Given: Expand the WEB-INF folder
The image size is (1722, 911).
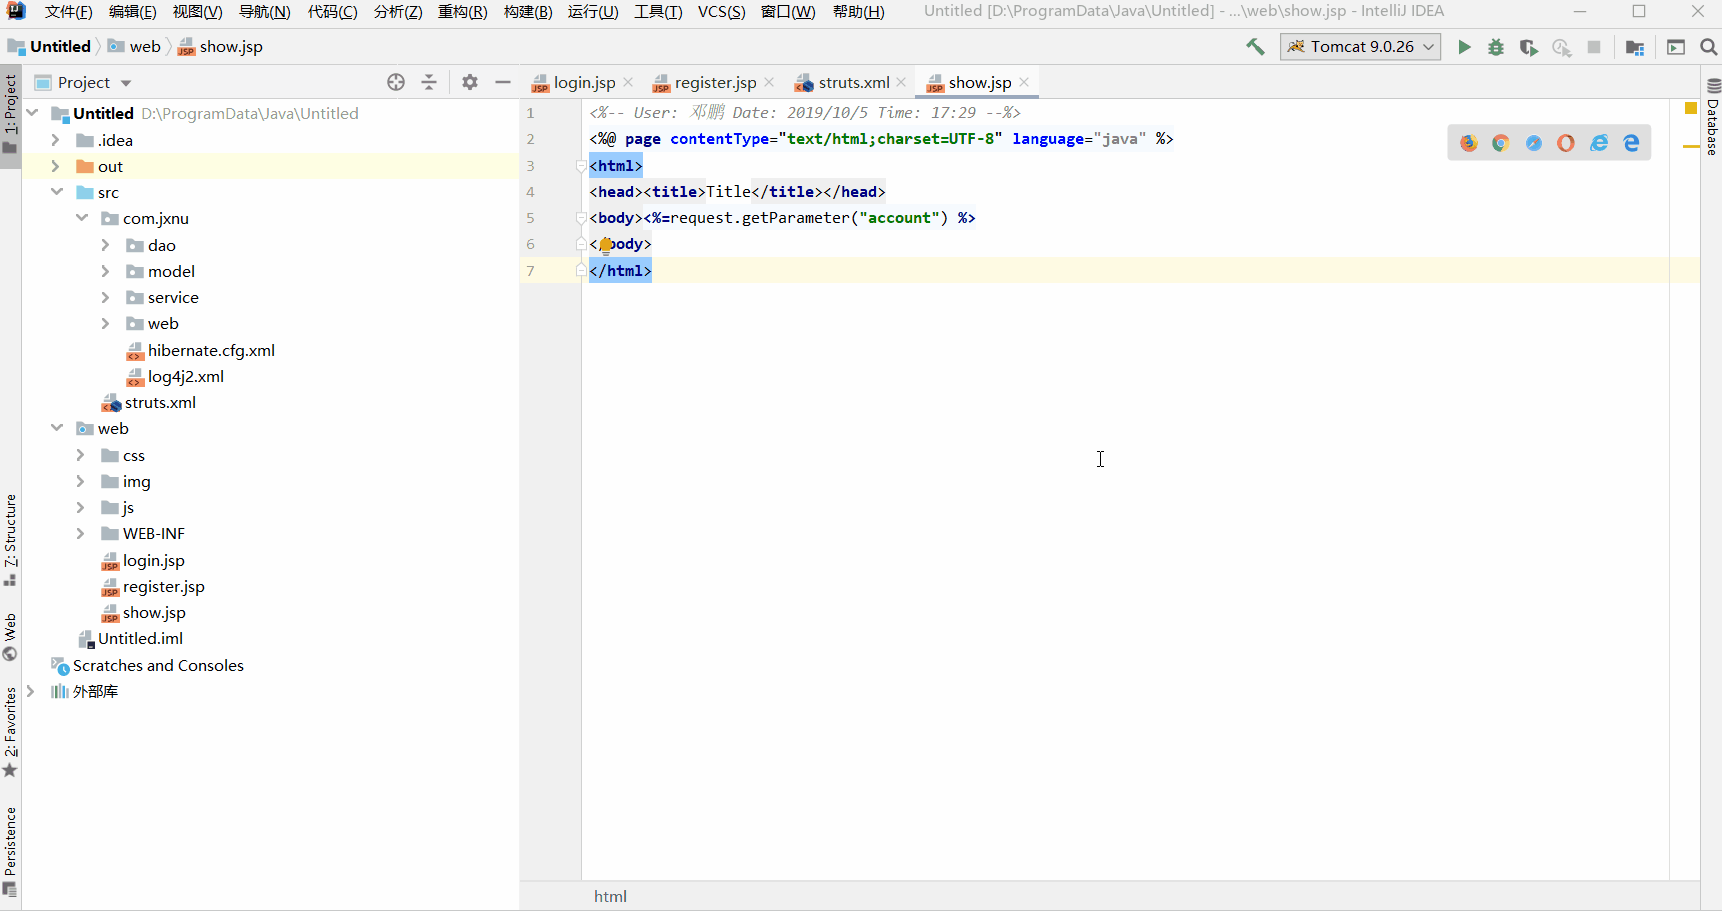Looking at the screenshot, I should (x=81, y=533).
